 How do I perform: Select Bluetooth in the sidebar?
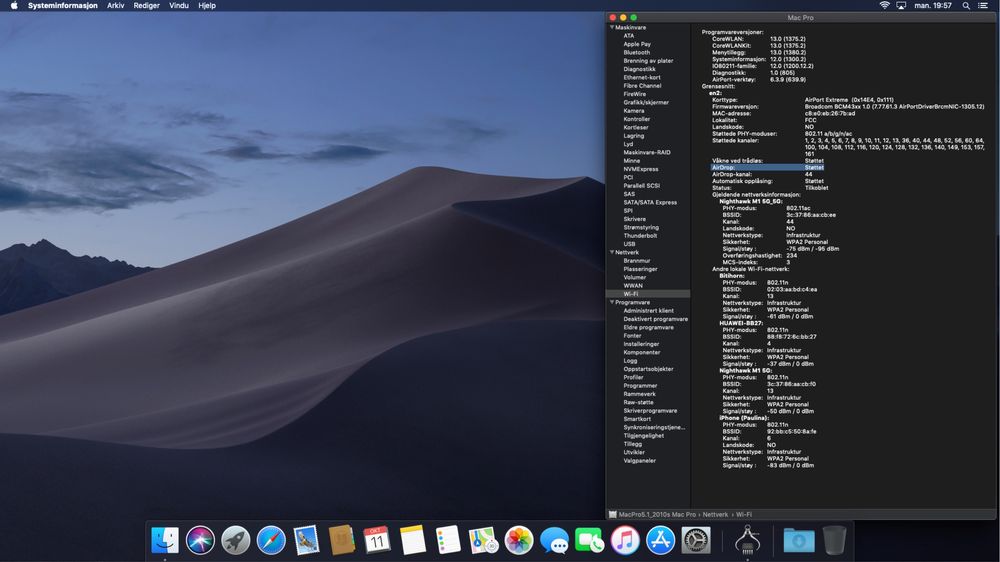636,52
